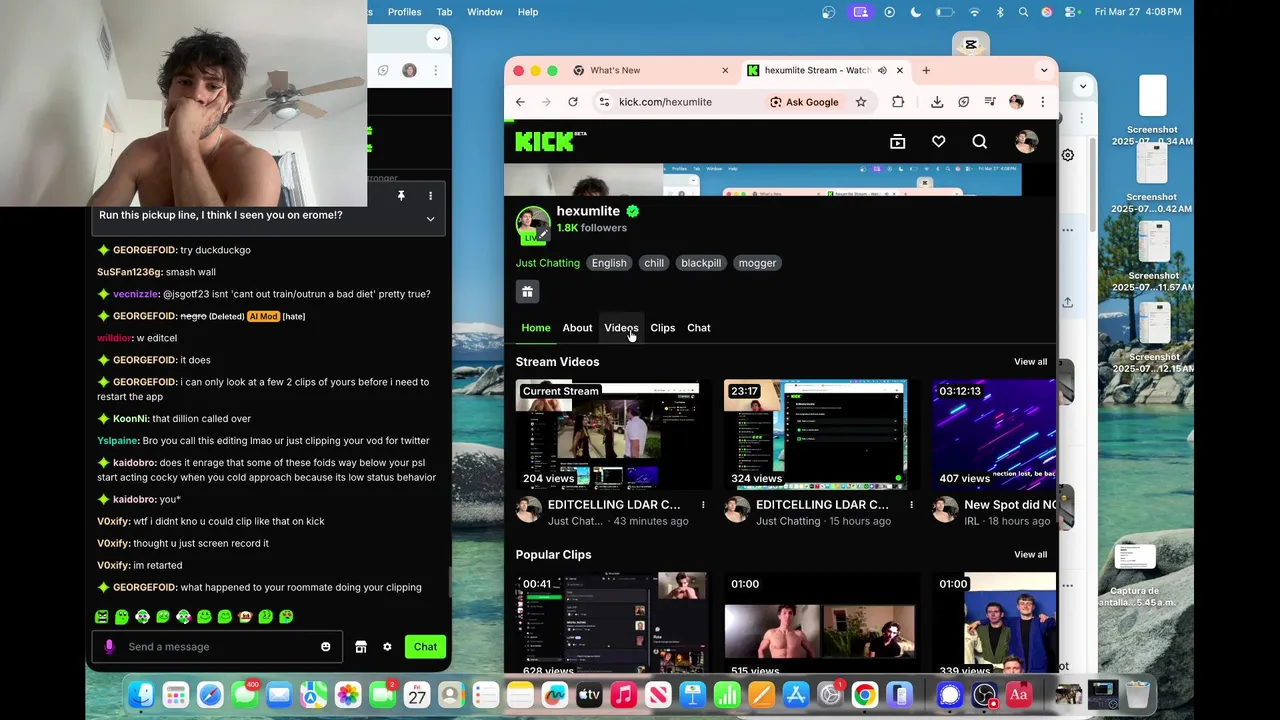Open emoji picker in chat input
Image resolution: width=1280 pixels, height=720 pixels.
(325, 647)
